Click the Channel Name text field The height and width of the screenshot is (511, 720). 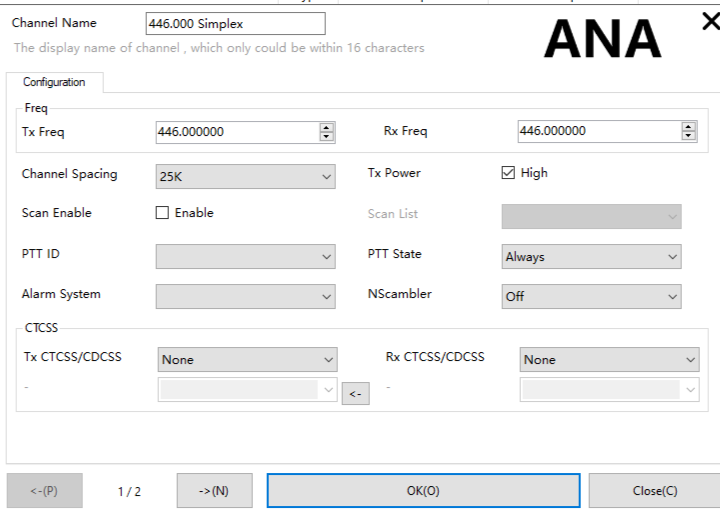point(234,24)
